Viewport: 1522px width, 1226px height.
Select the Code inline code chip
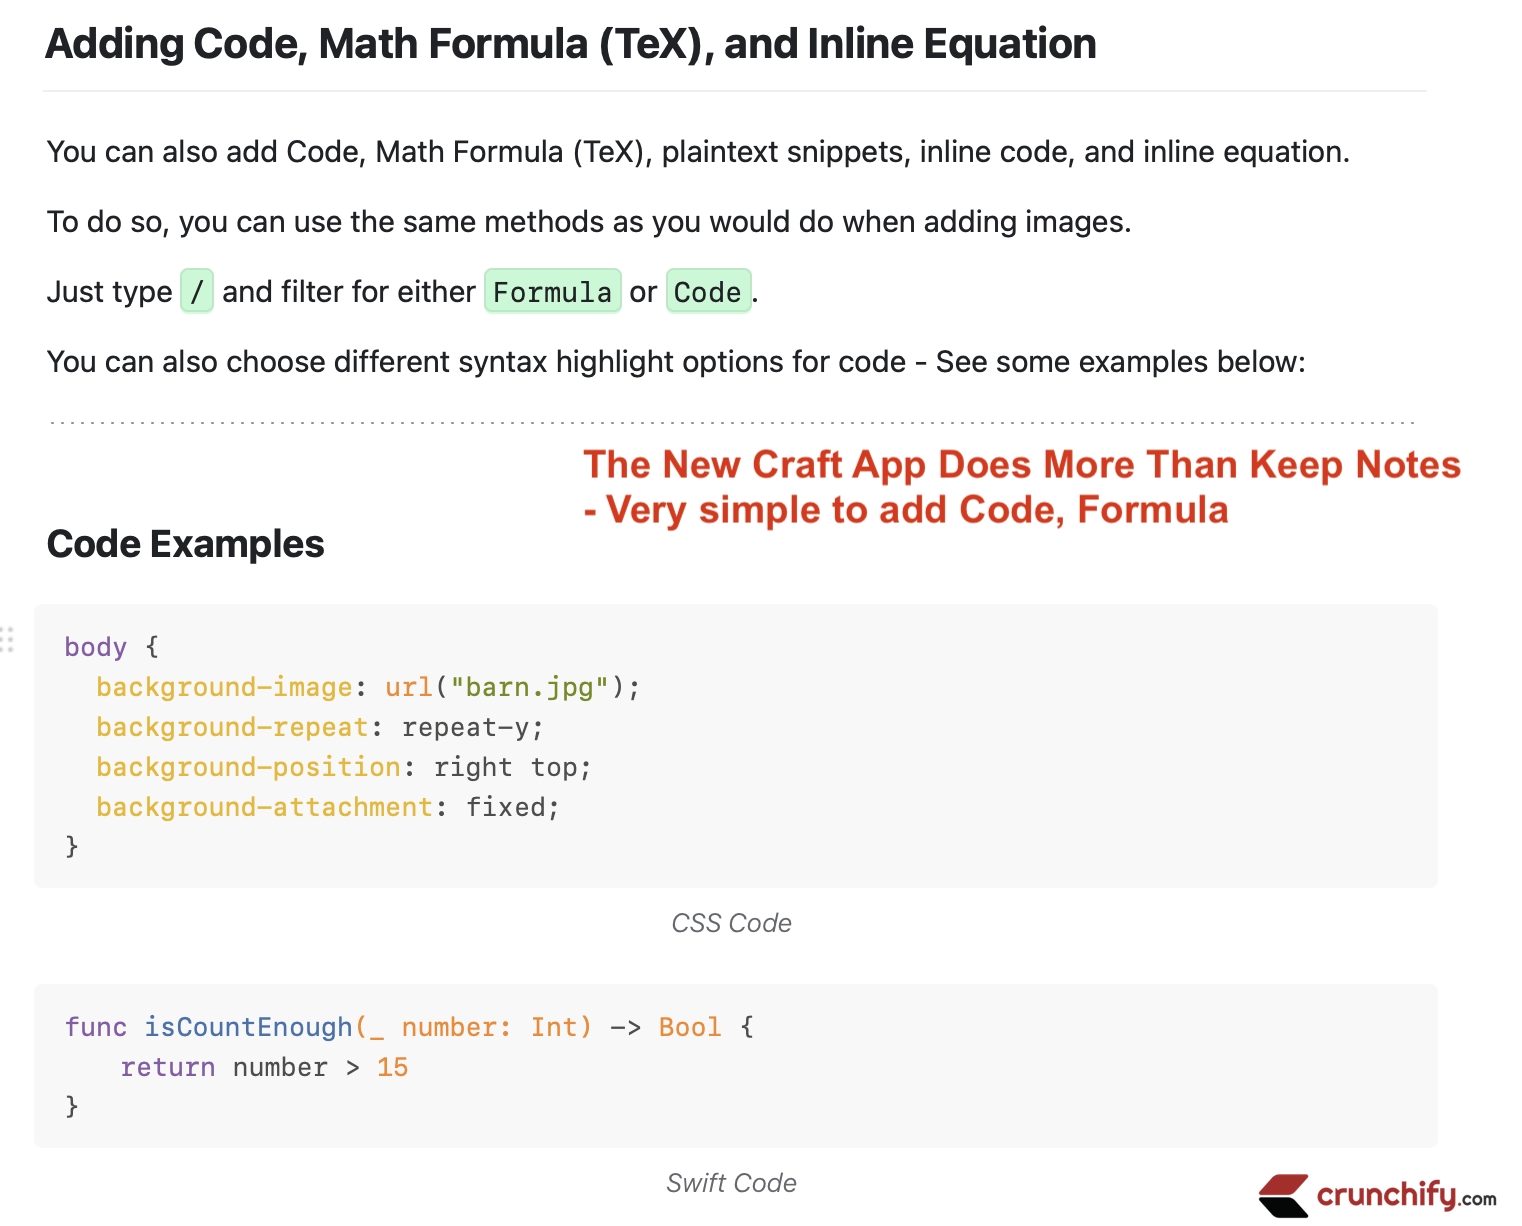[x=708, y=292]
